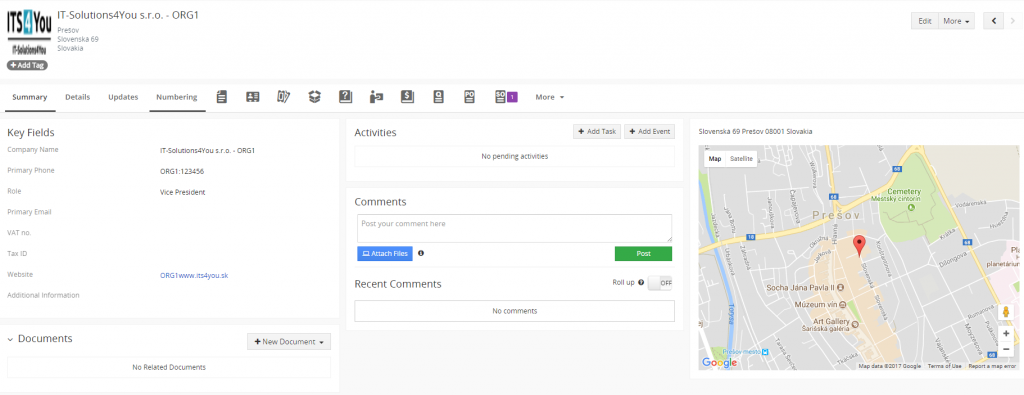Open the Campaigns tickets tab icon

pos(283,97)
